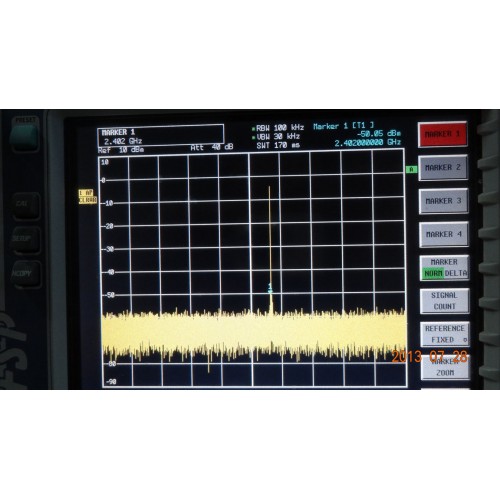
Task: Toggle MARKER NORM/DELTA mode
Action: (444, 268)
